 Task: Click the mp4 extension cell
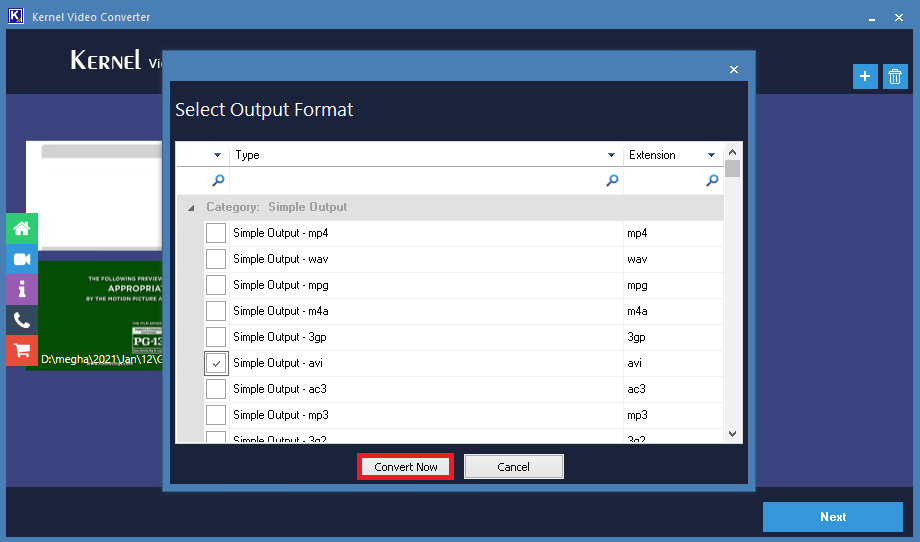tap(673, 233)
